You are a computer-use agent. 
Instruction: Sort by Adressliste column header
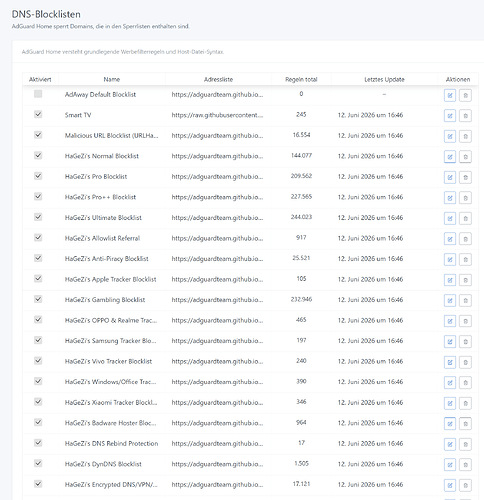click(x=218, y=79)
